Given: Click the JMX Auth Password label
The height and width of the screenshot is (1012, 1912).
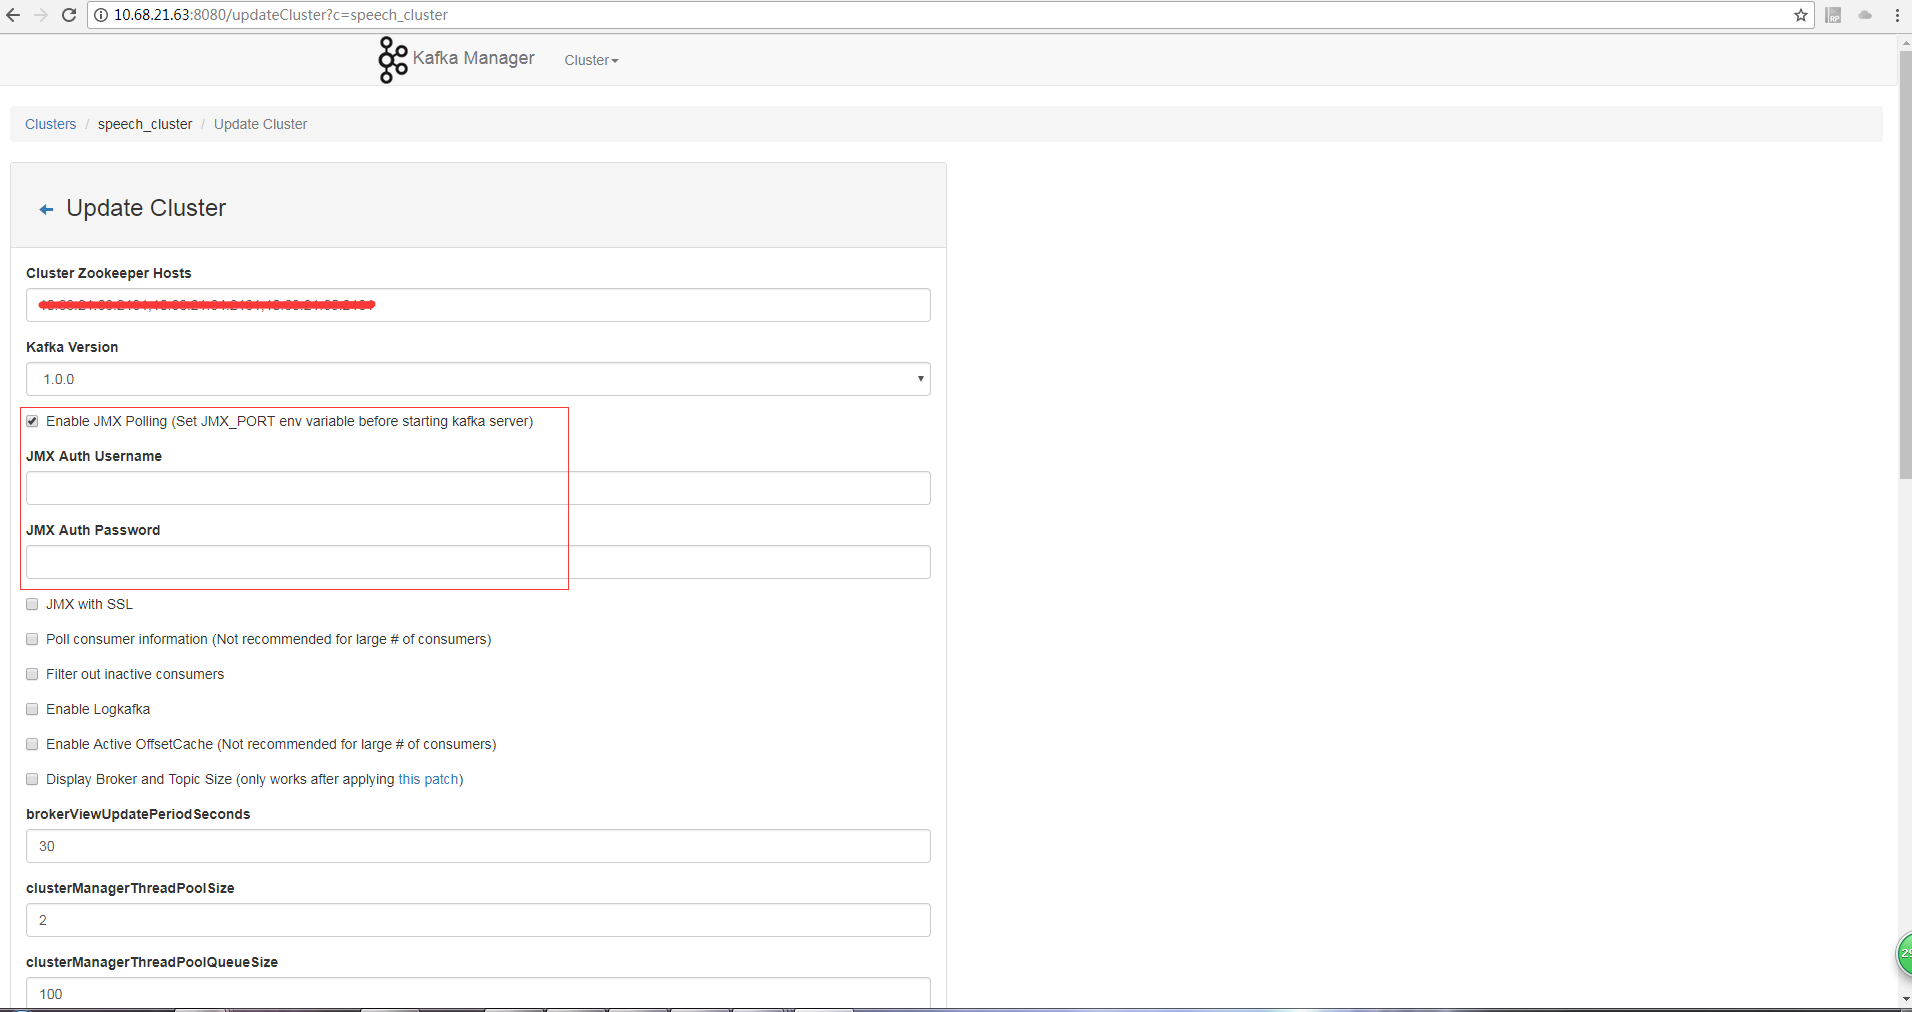Looking at the screenshot, I should tap(93, 530).
